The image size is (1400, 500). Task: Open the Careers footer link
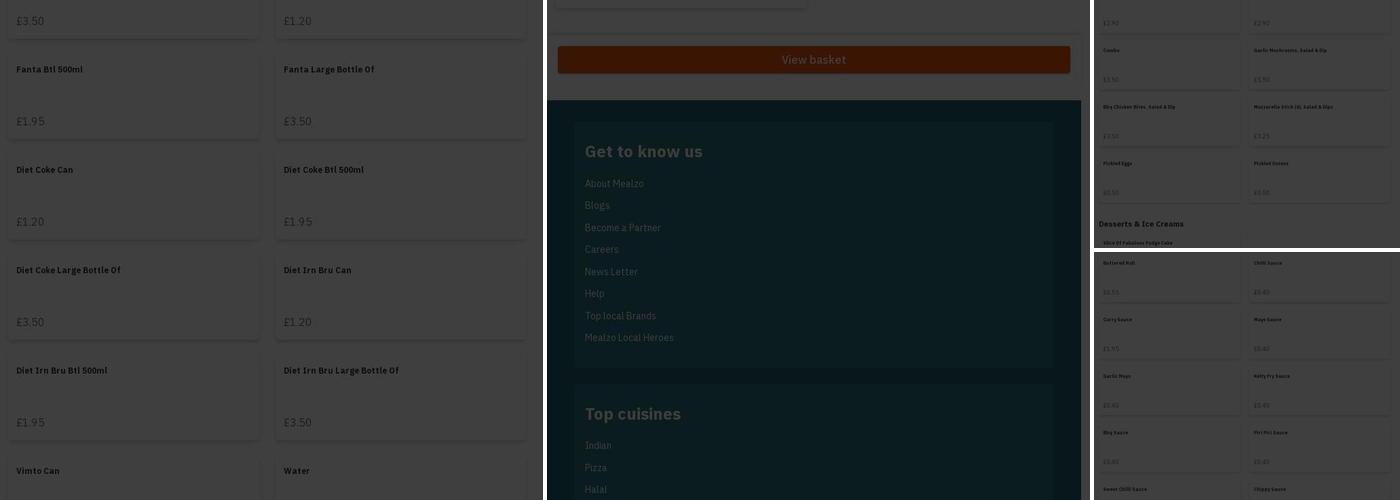[x=601, y=250]
